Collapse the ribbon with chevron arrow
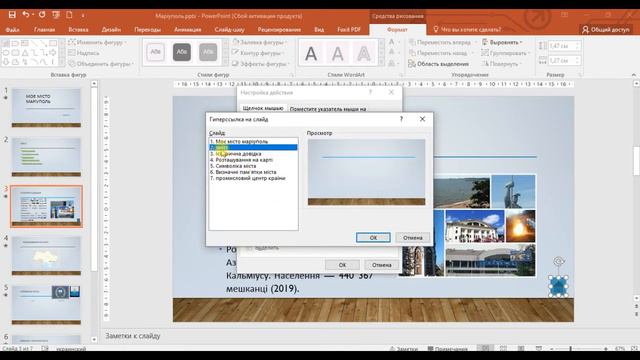 pos(633,75)
